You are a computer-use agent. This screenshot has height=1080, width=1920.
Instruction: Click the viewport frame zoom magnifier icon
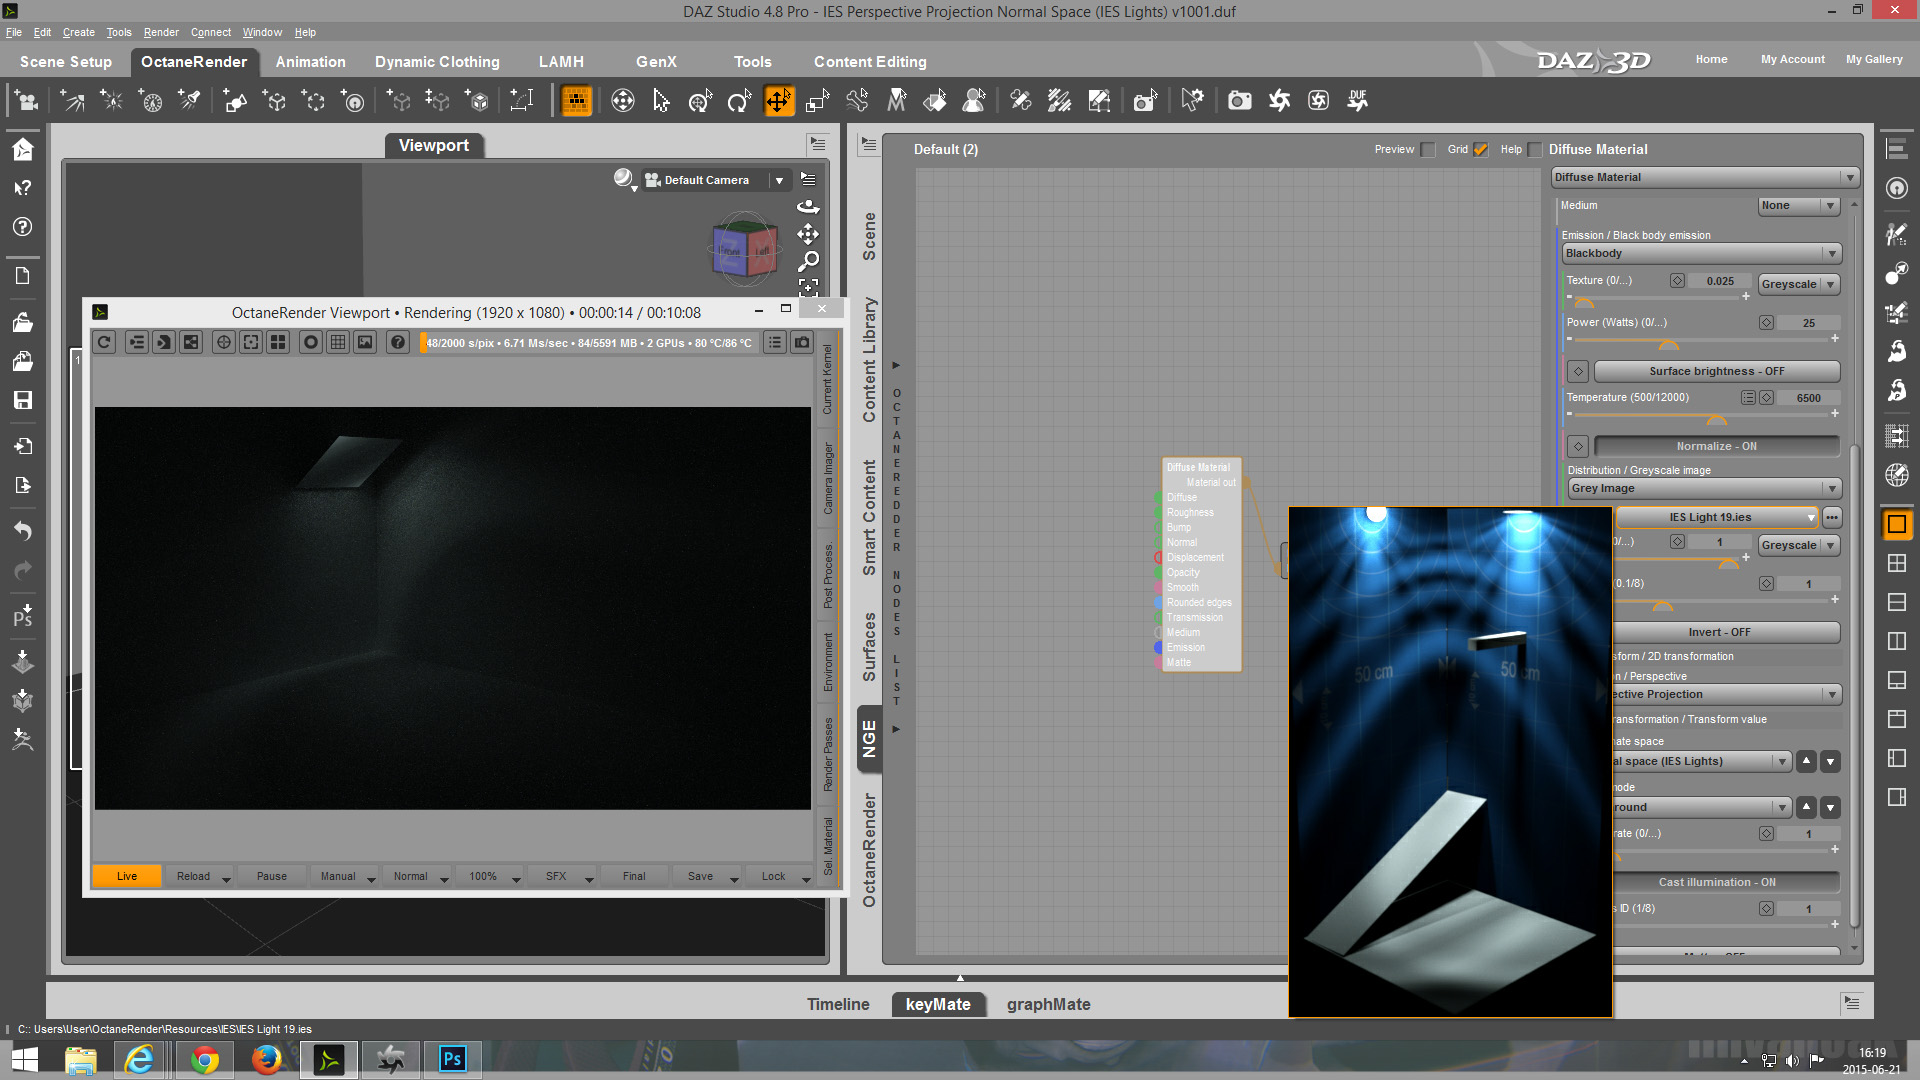click(x=808, y=261)
